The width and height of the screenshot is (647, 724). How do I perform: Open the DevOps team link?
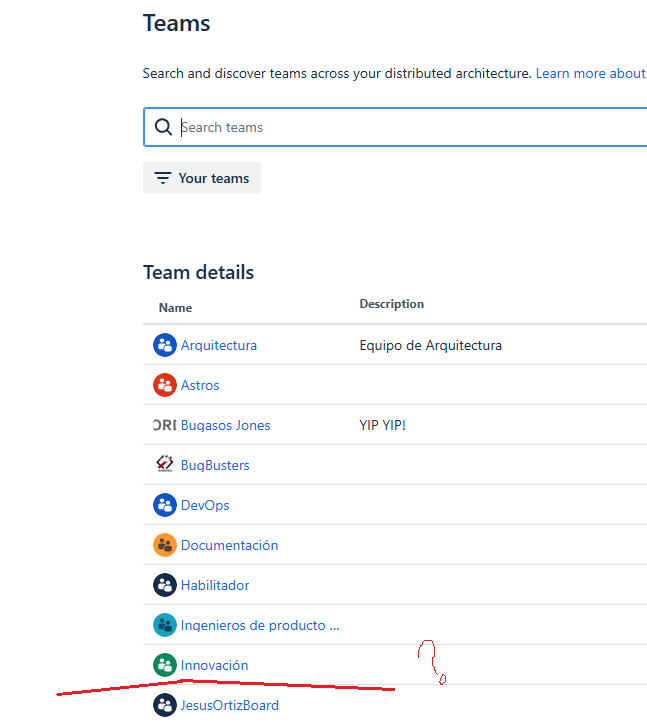click(205, 505)
